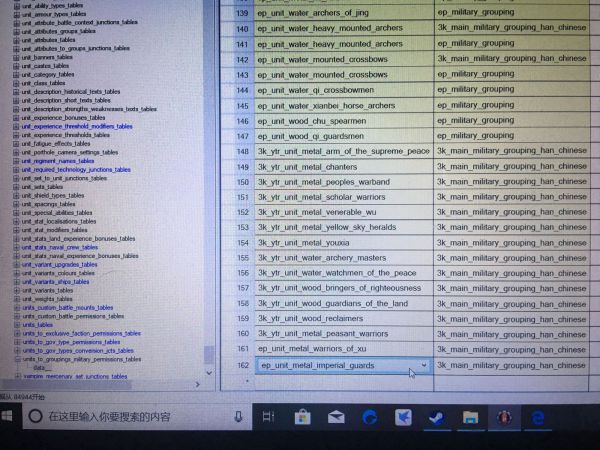Open the Mail app in the taskbar
Image resolution: width=600 pixels, height=450 pixels.
pyautogui.click(x=335, y=417)
